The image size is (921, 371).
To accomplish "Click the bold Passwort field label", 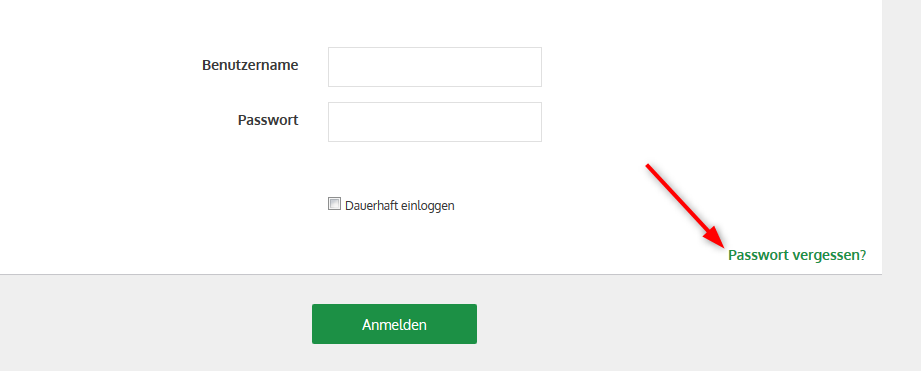I will (x=268, y=120).
